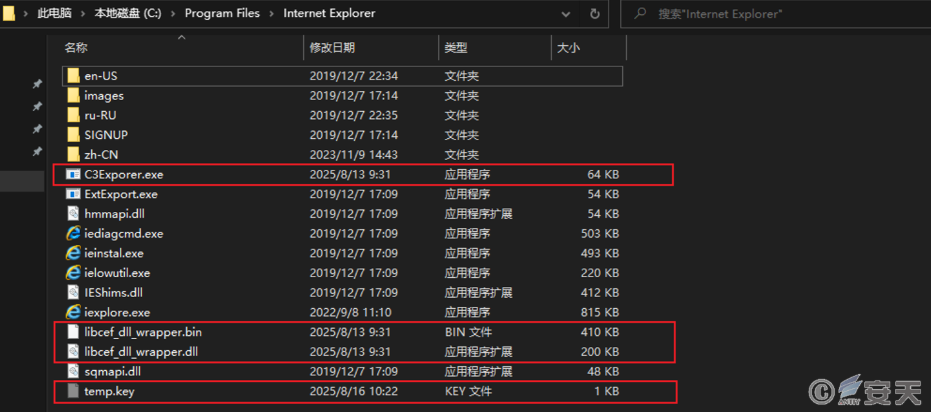Open the en-US folder icon
The height and width of the screenshot is (412, 931).
coord(73,76)
